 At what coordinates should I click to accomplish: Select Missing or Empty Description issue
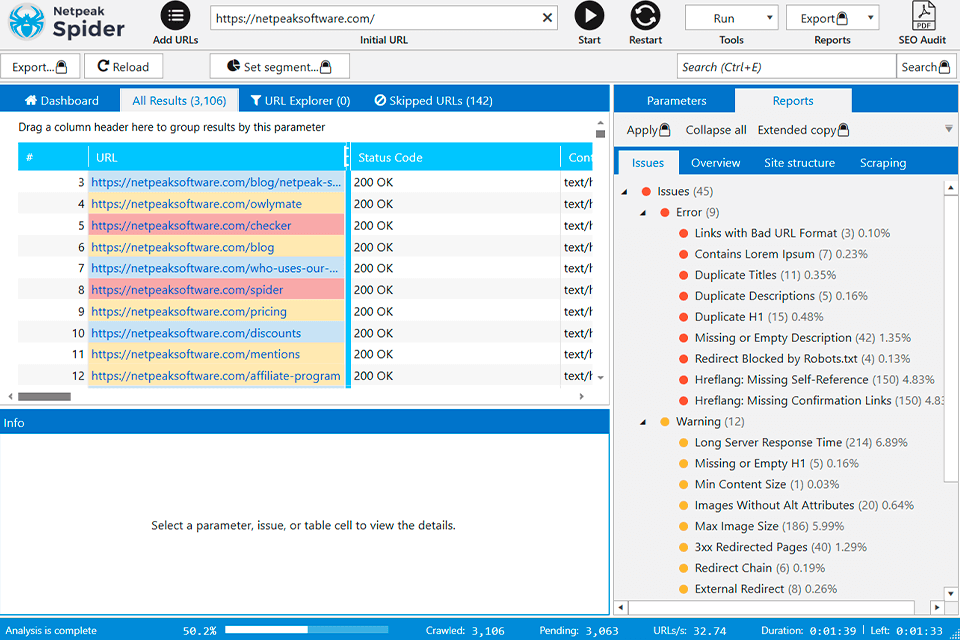point(803,337)
